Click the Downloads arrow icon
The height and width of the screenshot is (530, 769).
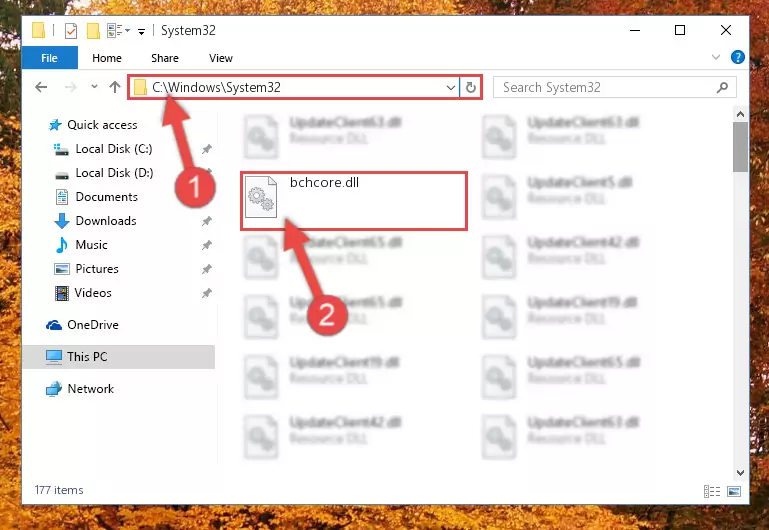point(62,221)
